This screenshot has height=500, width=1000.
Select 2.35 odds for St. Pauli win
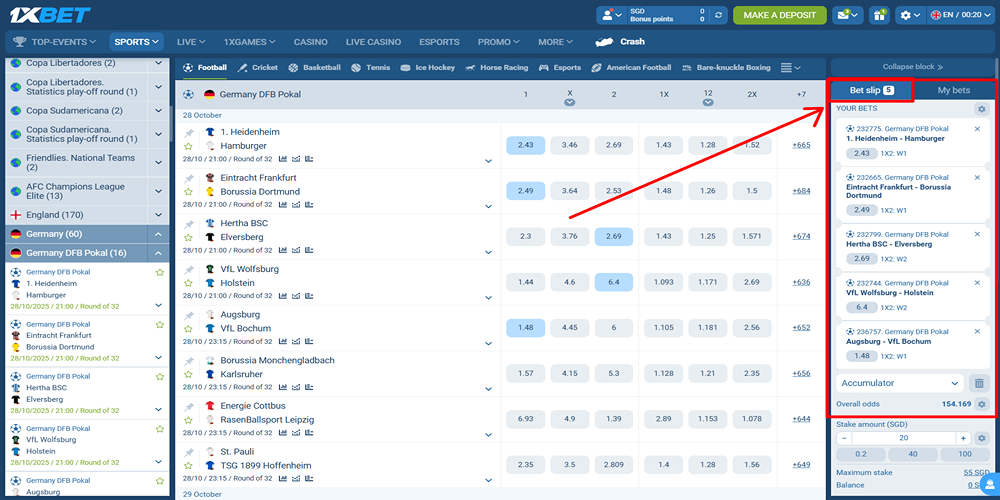point(525,465)
